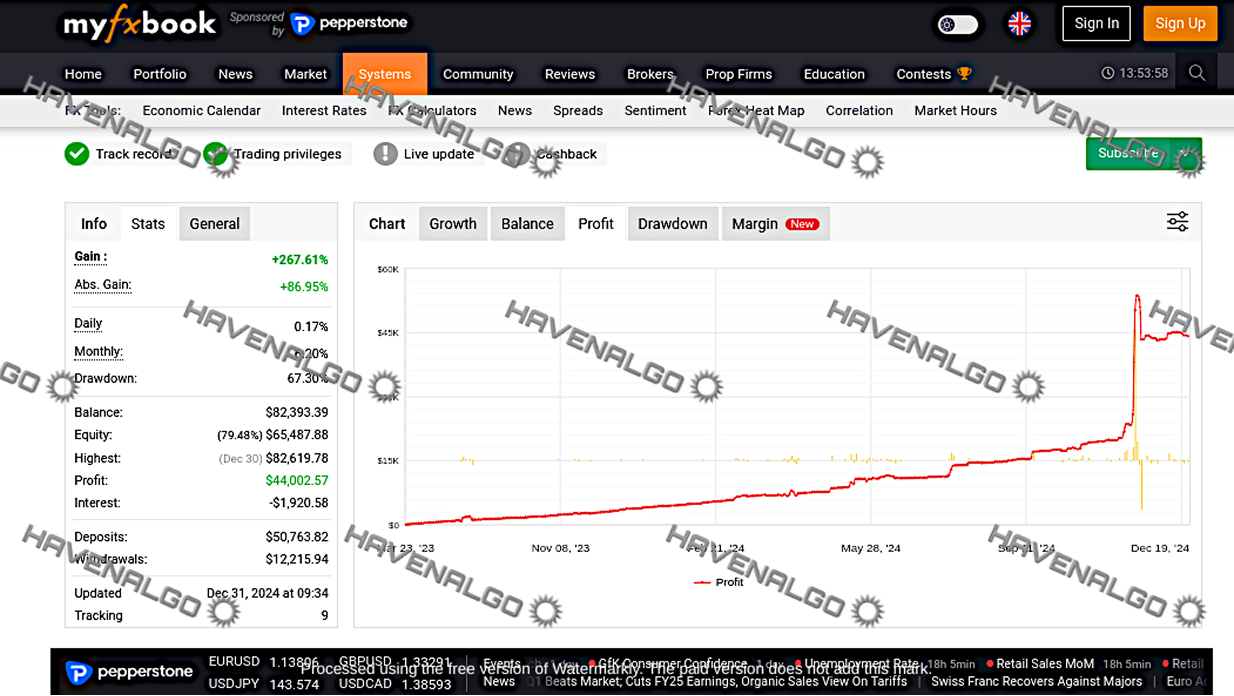This screenshot has width=1234, height=696.
Task: Open the Drawdown chart tab
Action: pyautogui.click(x=672, y=223)
